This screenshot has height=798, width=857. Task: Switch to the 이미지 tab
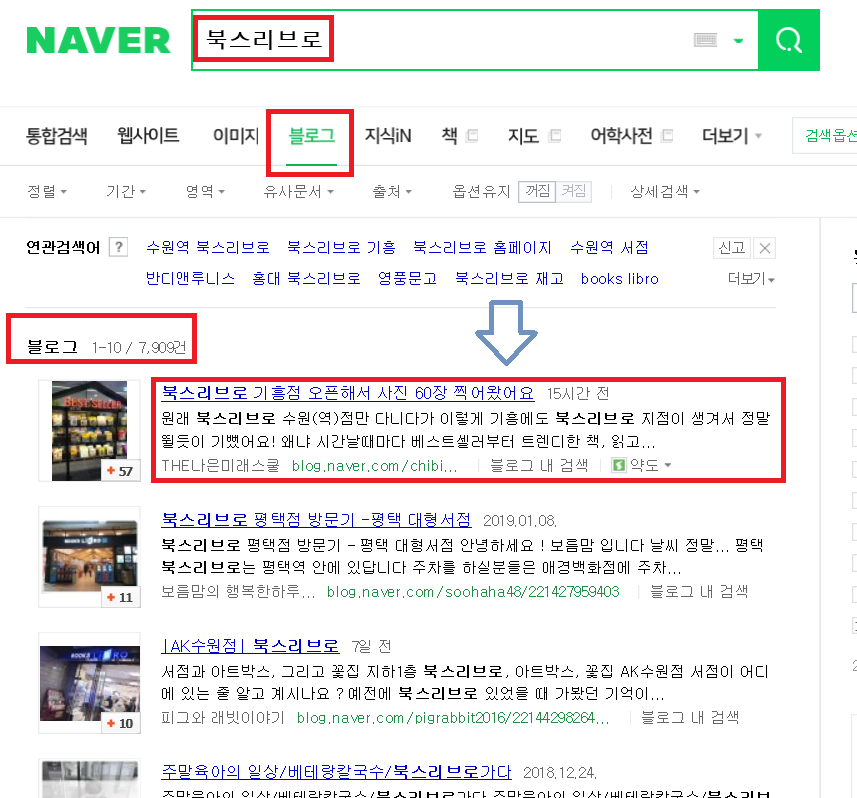[x=236, y=136]
